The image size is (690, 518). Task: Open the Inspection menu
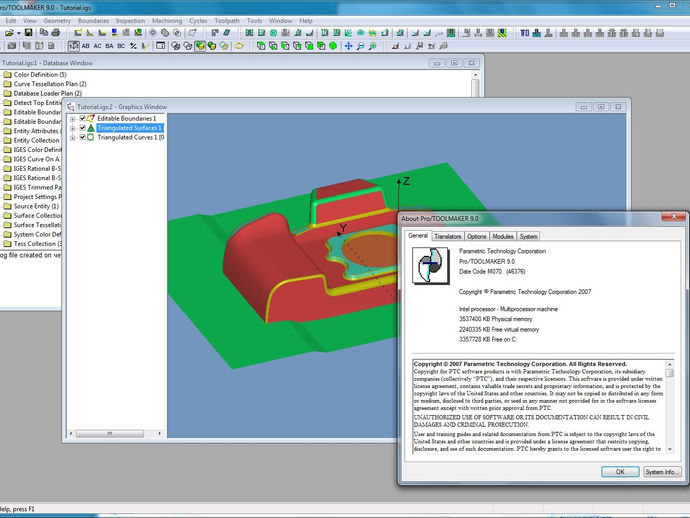pyautogui.click(x=130, y=21)
